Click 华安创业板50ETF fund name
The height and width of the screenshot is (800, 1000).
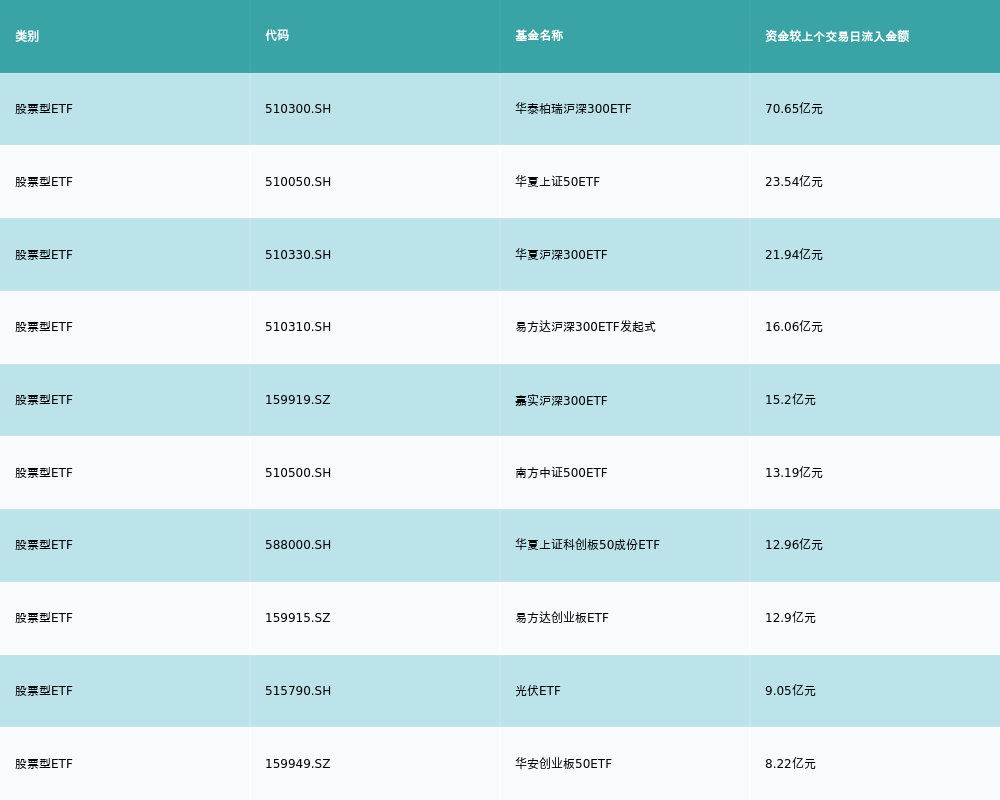(563, 764)
